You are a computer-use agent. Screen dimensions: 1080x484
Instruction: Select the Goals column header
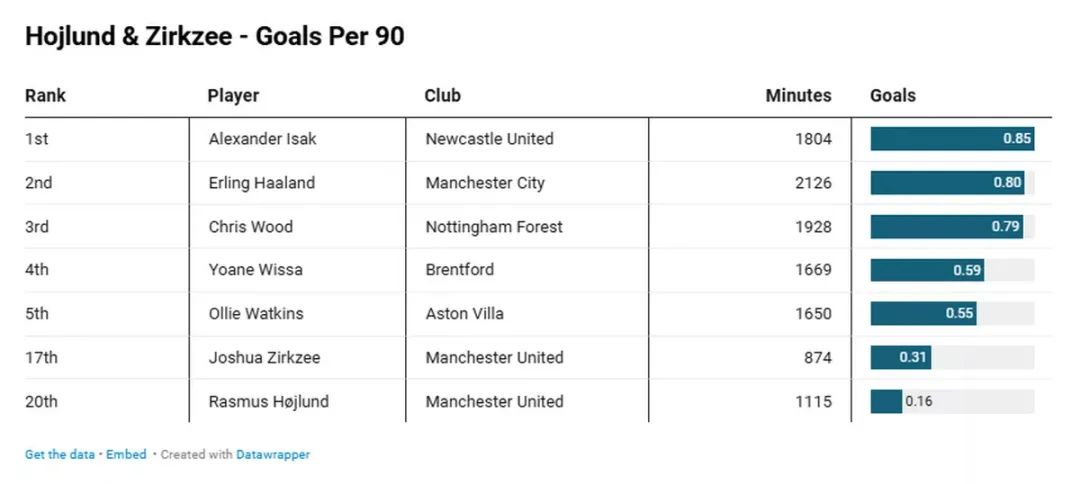click(893, 96)
